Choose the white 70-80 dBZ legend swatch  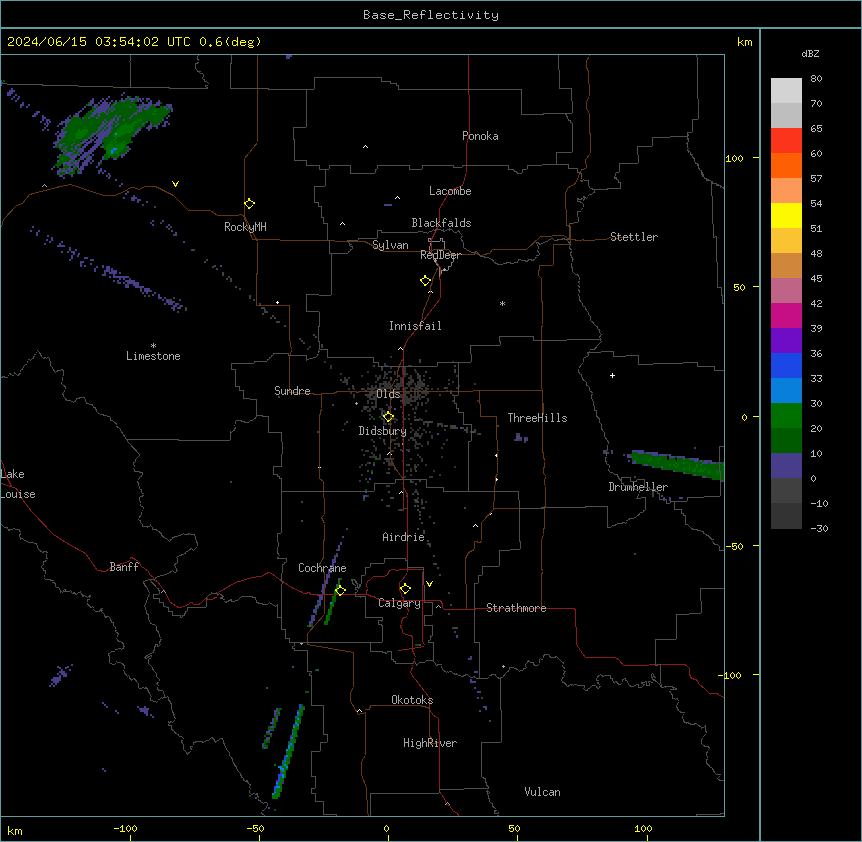(786, 91)
